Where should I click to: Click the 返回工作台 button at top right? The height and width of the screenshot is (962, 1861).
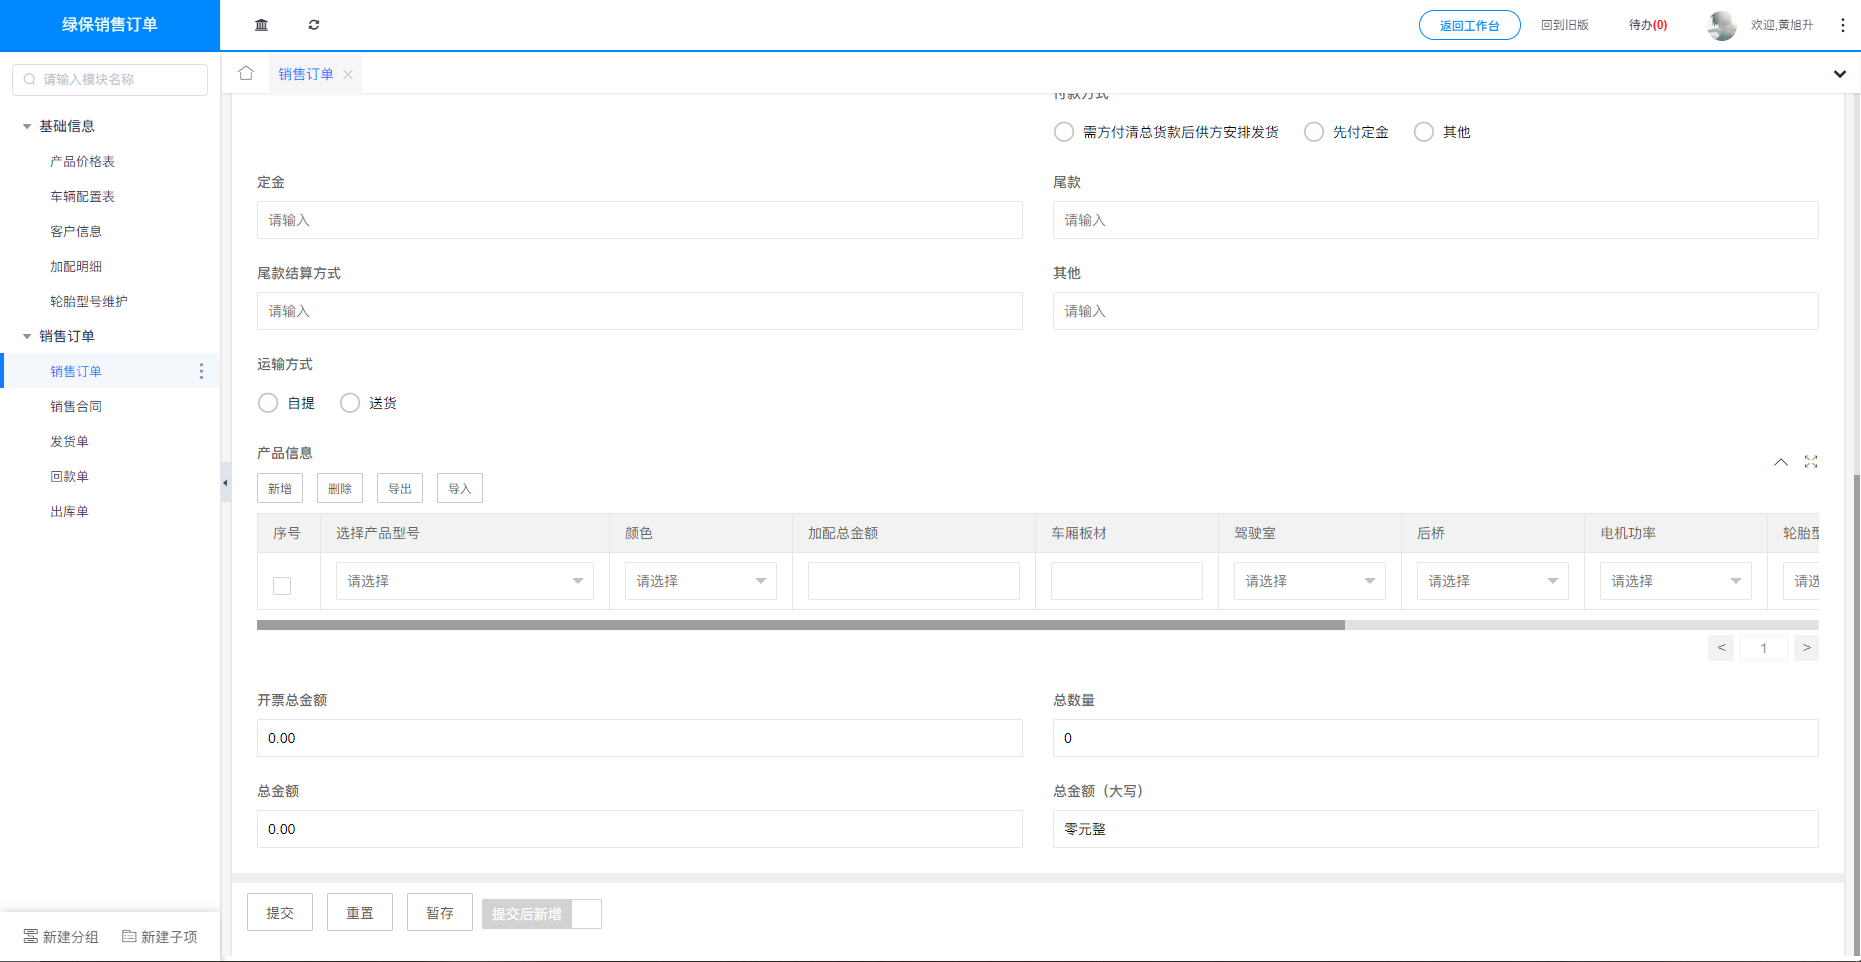(1469, 24)
